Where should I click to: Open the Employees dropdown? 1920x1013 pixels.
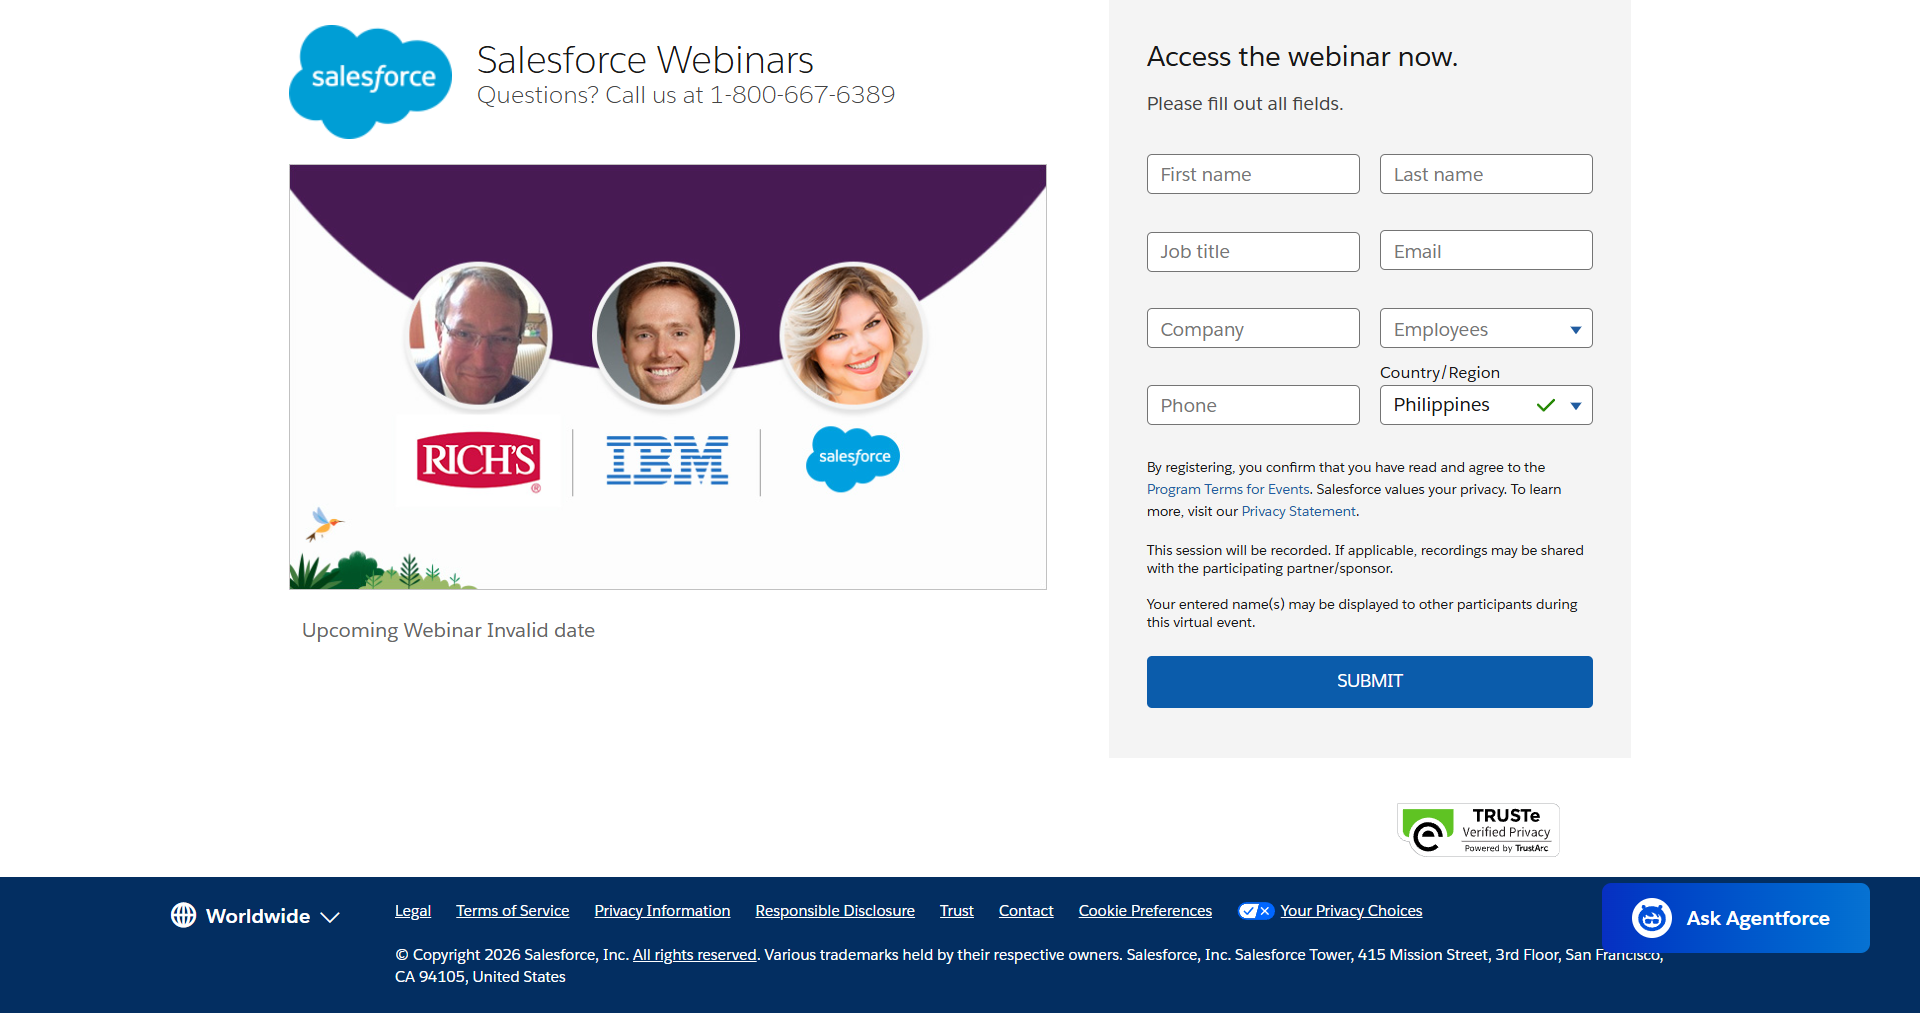click(x=1485, y=329)
